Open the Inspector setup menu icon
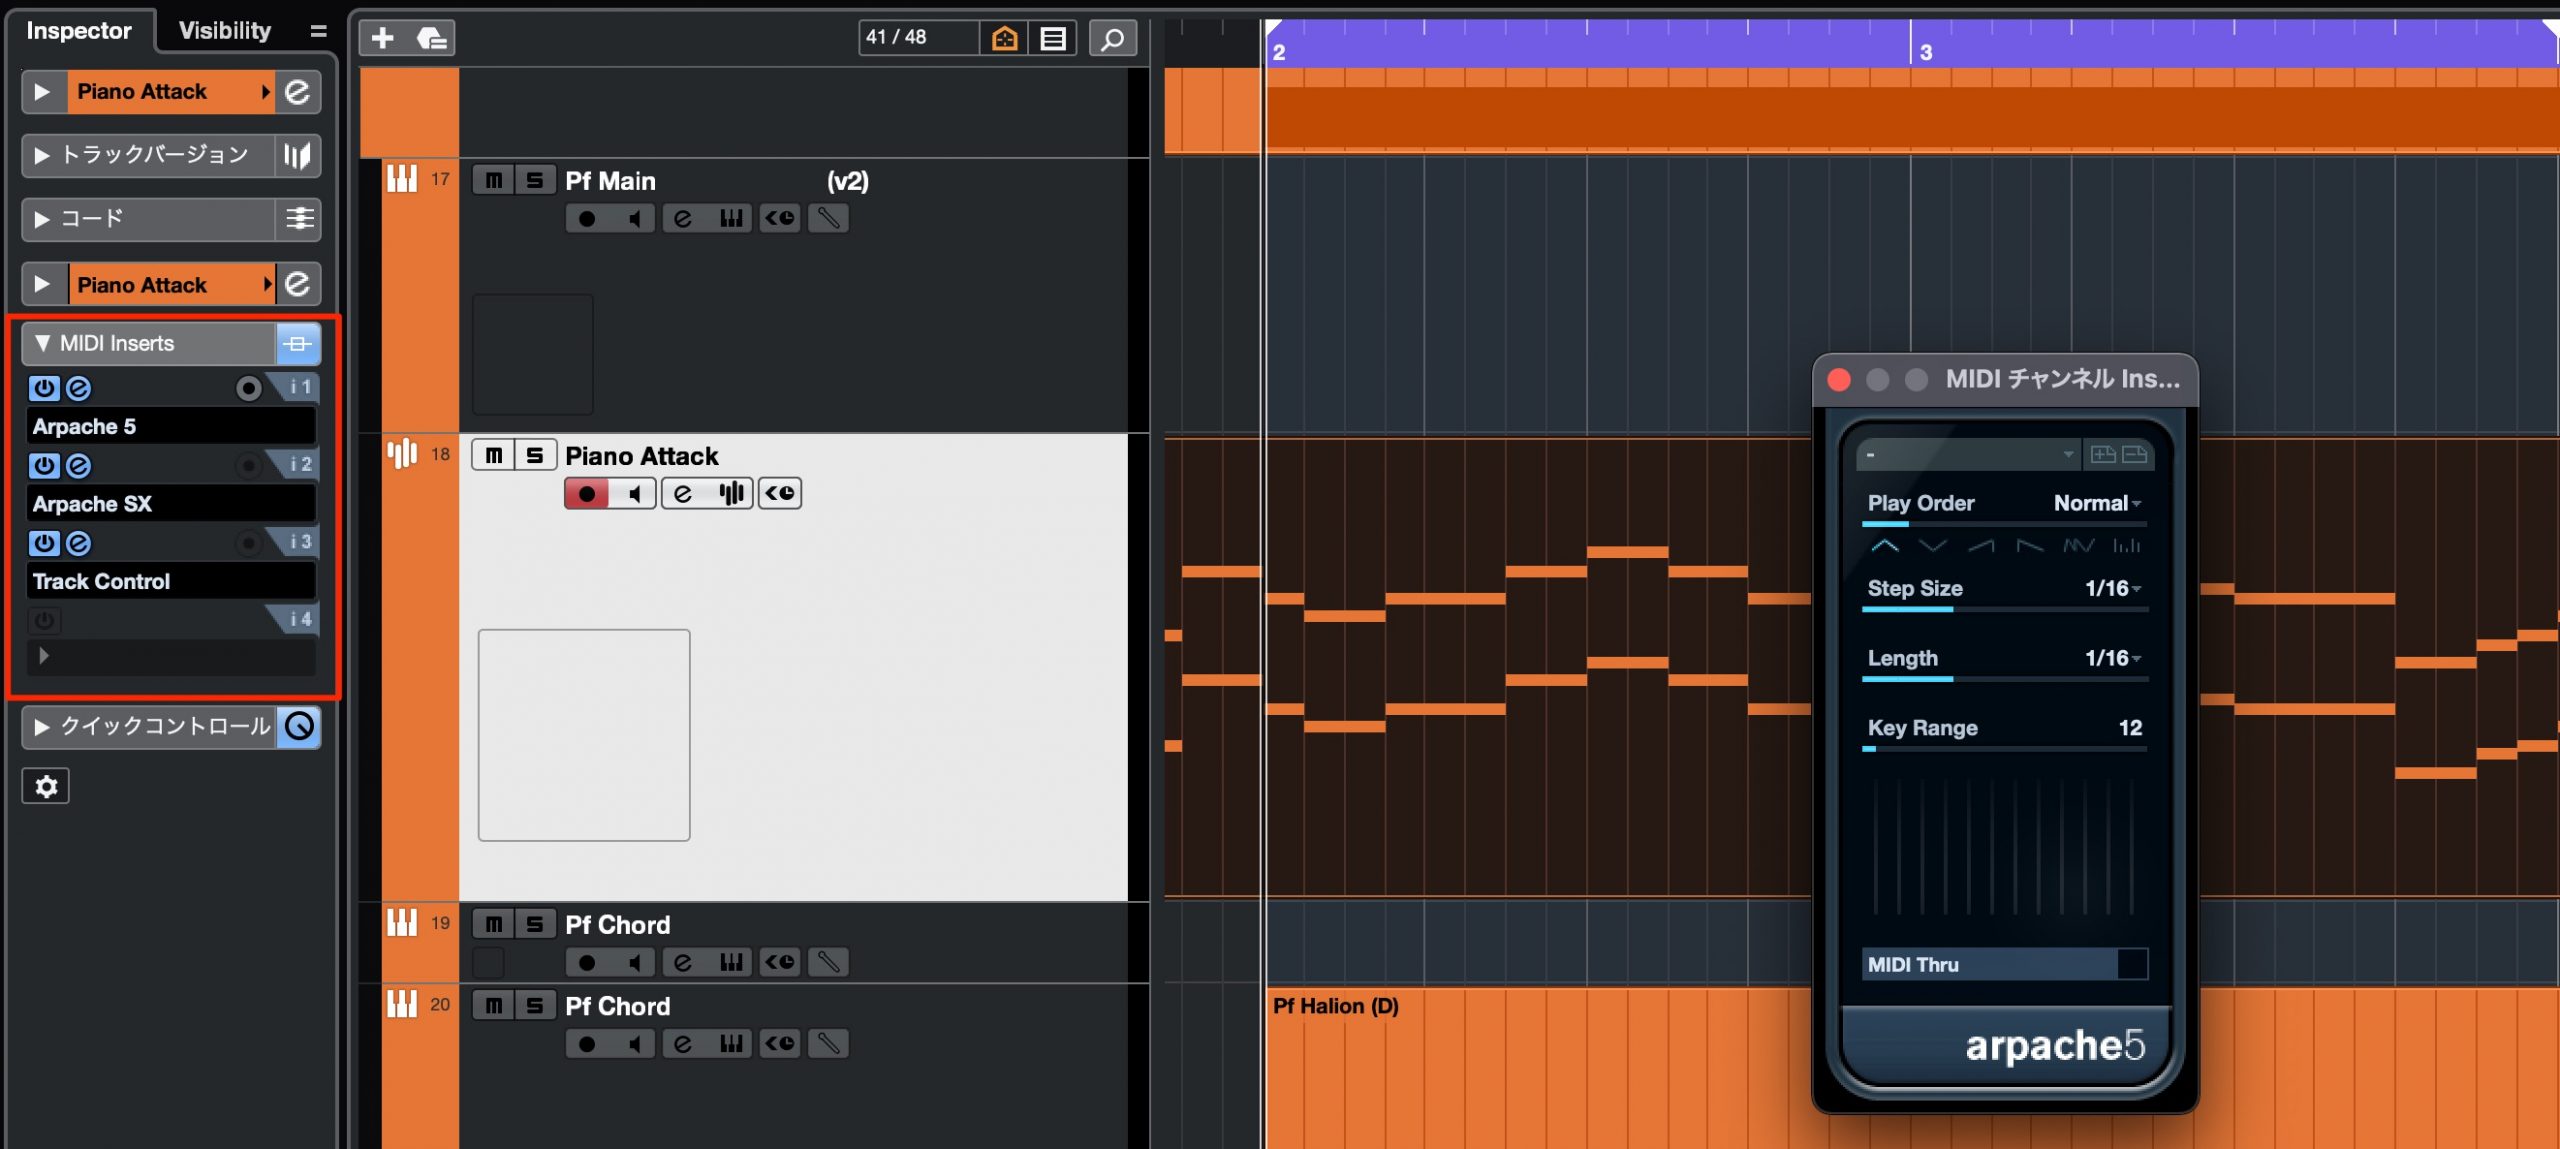The width and height of the screenshot is (2560, 1149). [x=318, y=31]
